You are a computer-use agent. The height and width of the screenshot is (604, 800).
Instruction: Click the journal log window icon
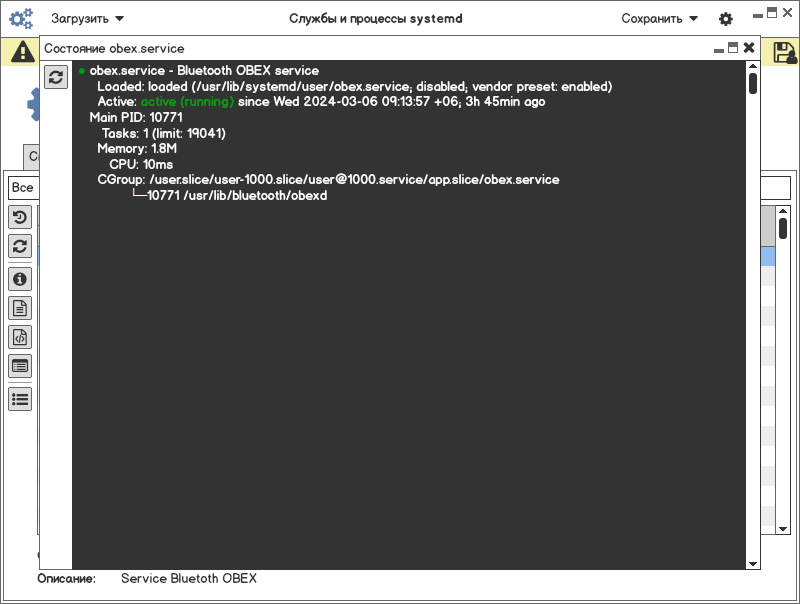point(20,366)
